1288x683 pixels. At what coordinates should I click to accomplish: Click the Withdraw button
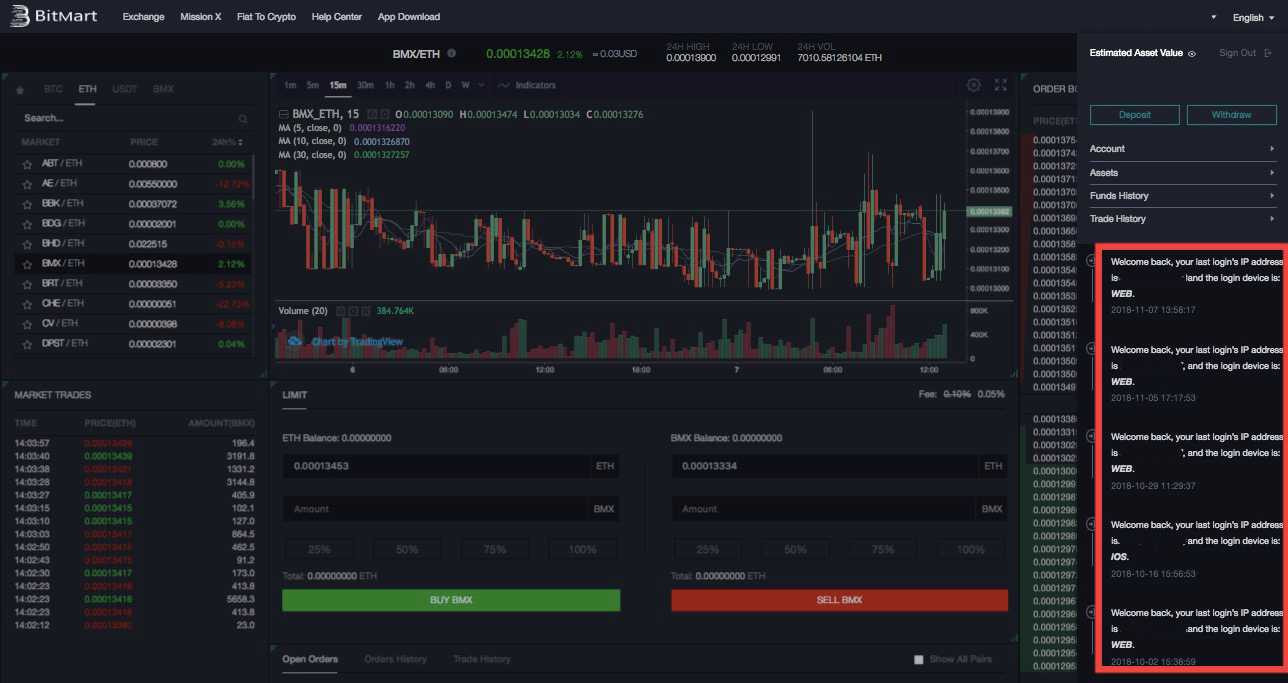(x=1231, y=115)
